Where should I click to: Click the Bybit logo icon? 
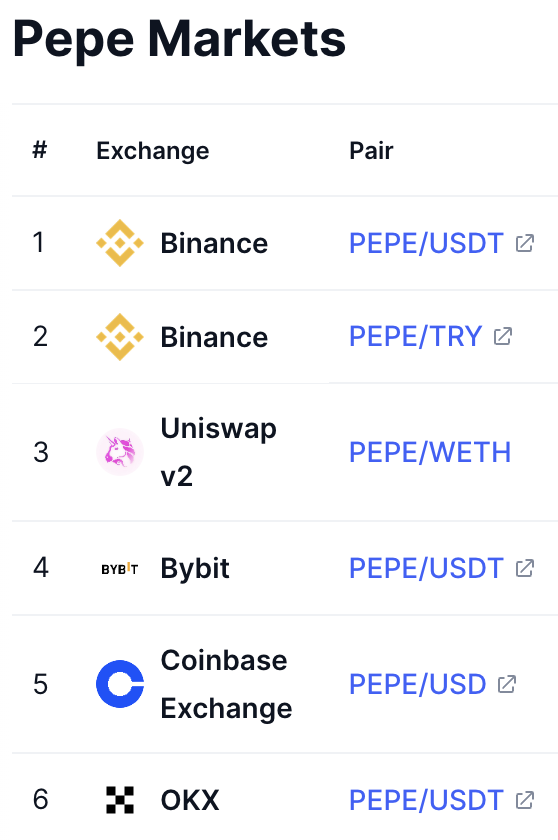click(x=120, y=568)
